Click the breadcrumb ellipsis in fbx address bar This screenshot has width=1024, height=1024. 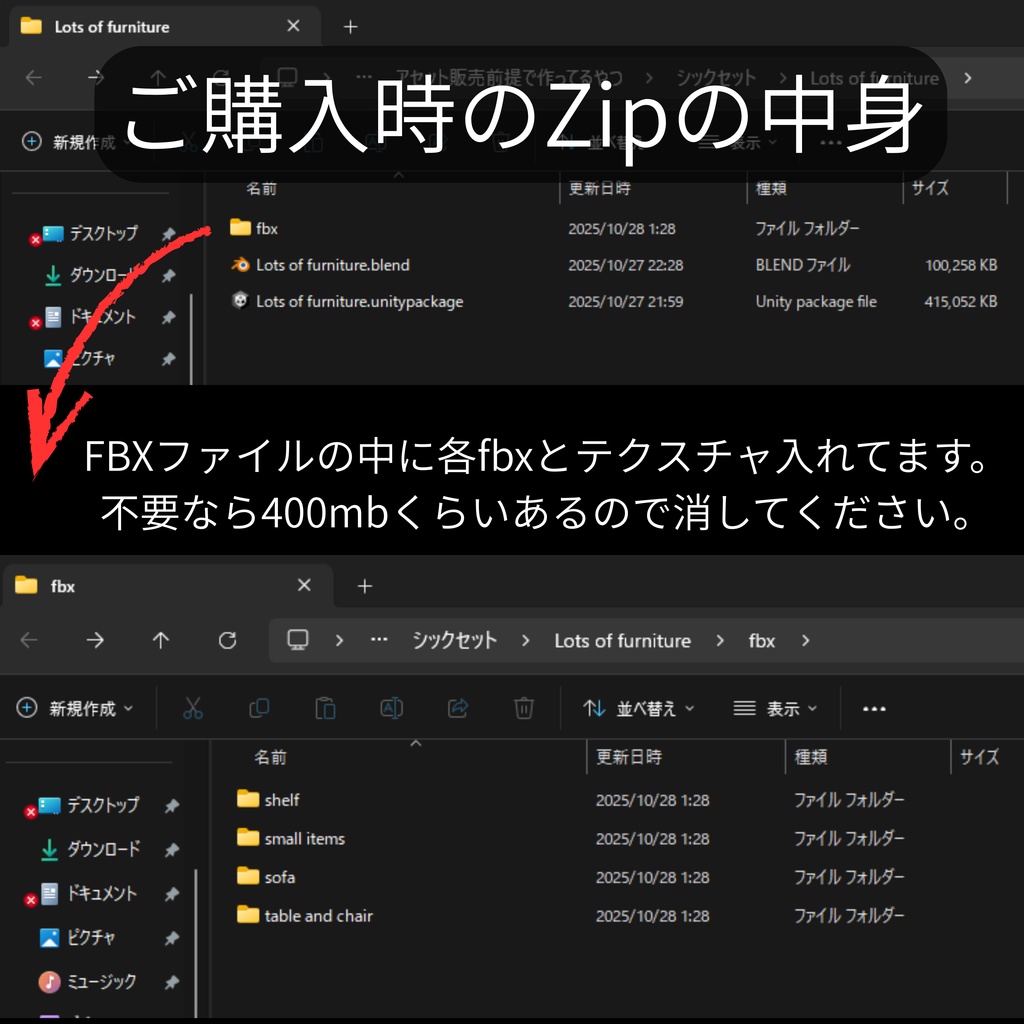[379, 640]
